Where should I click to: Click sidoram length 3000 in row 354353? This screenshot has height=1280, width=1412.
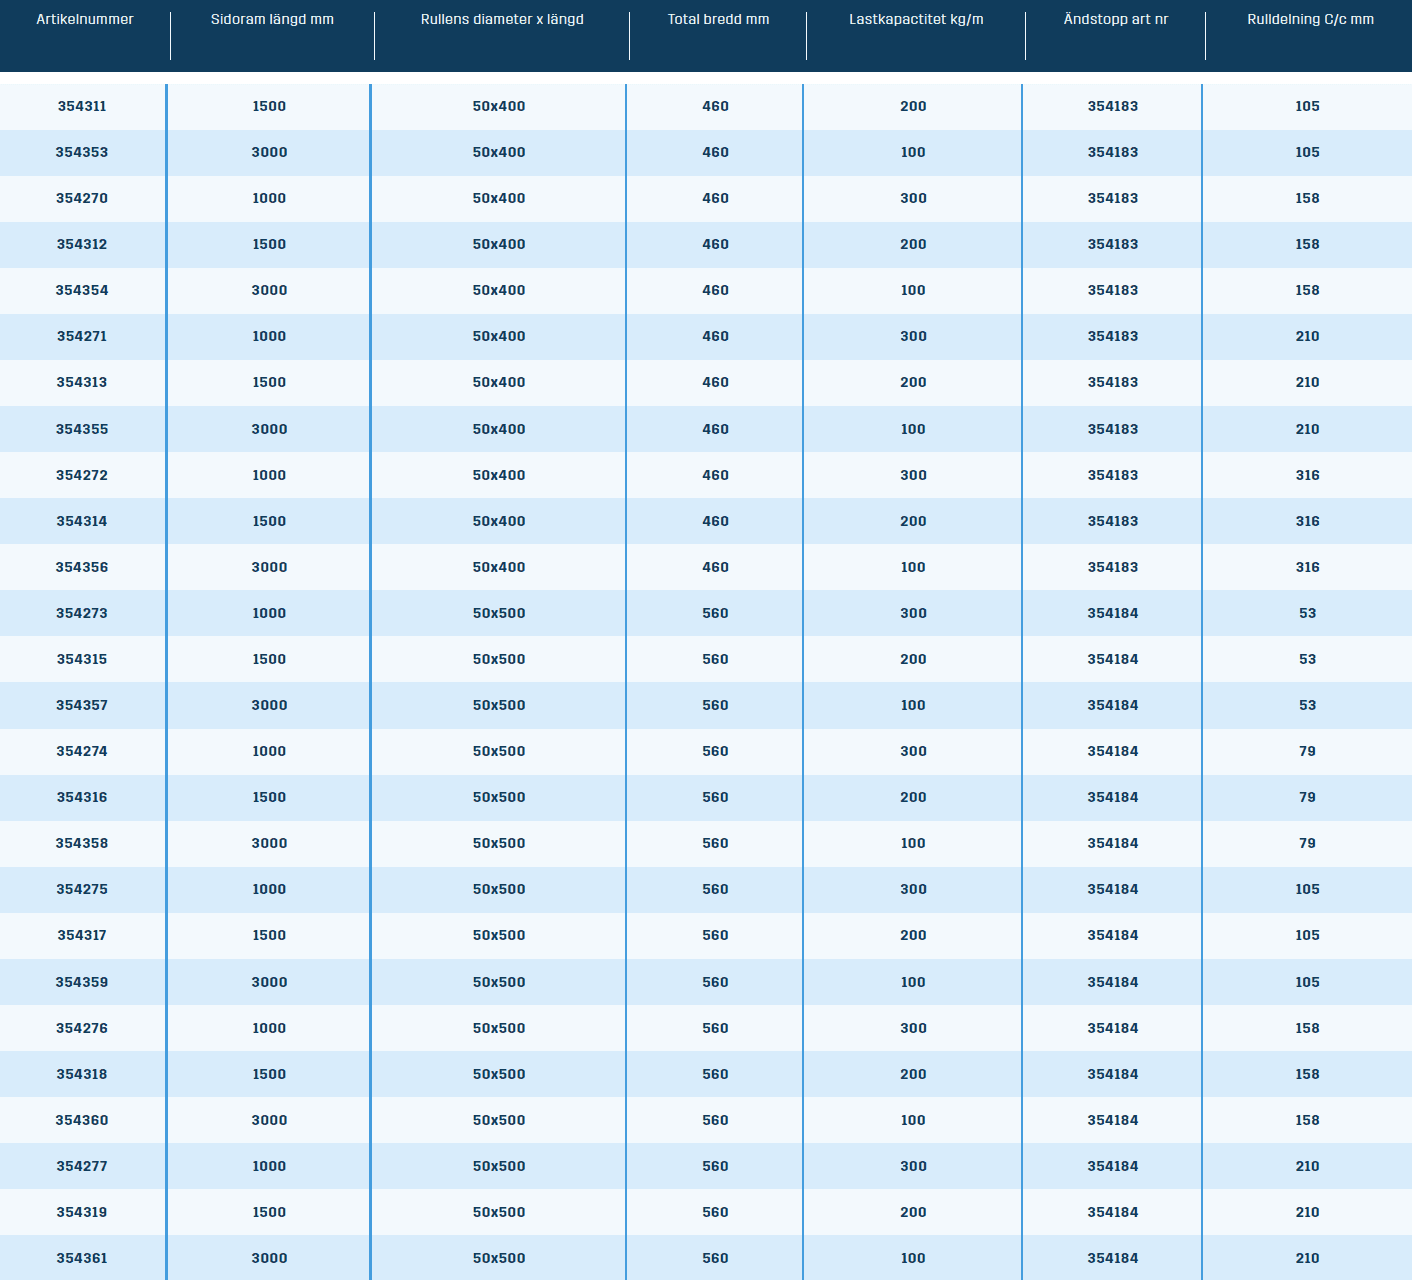269,152
